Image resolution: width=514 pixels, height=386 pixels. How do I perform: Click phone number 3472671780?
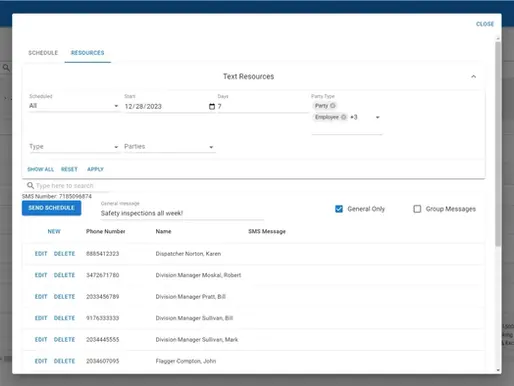tap(103, 275)
